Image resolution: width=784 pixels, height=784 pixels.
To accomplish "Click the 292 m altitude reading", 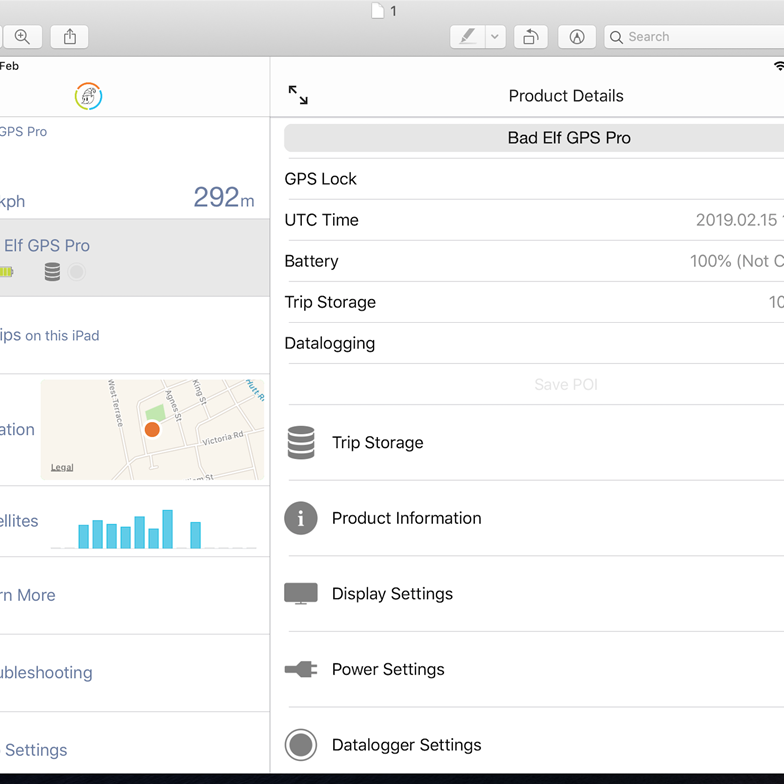I will (x=224, y=197).
